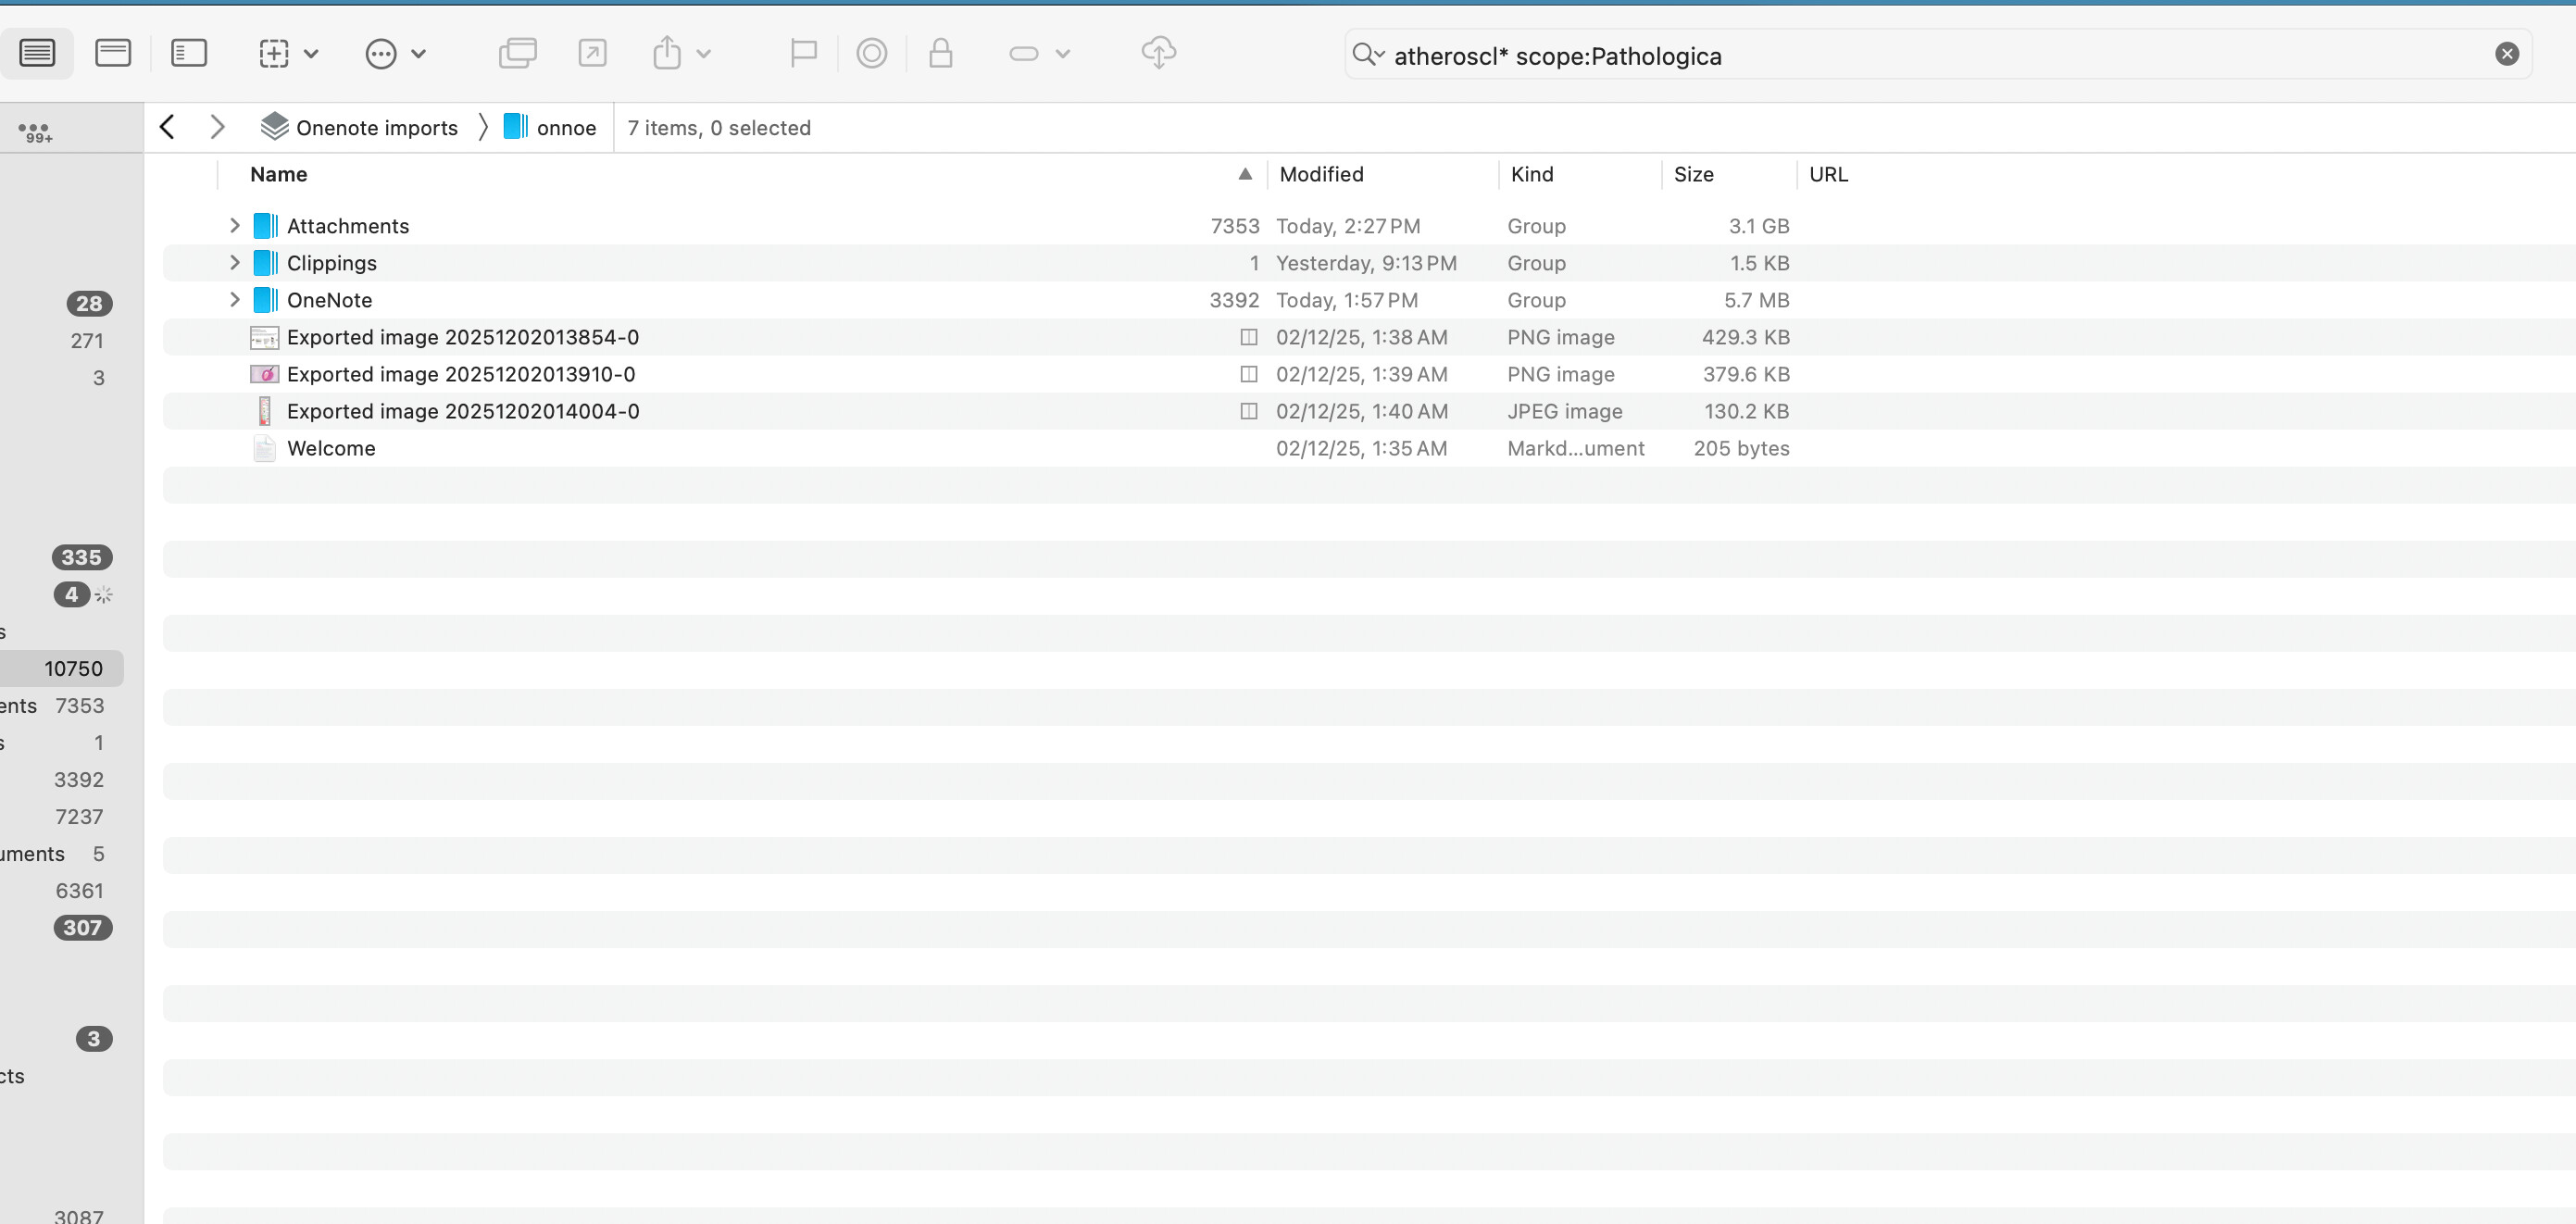
Task: Click the duplicate windows toolbar icon
Action: 517,53
